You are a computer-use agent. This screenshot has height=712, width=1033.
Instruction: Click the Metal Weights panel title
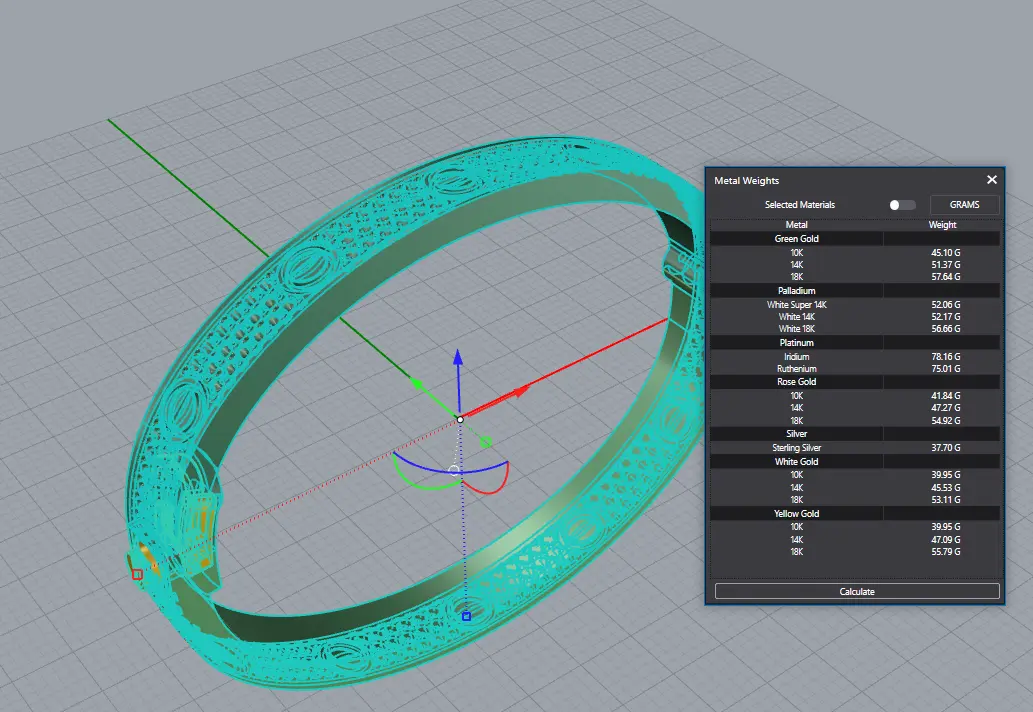746,180
